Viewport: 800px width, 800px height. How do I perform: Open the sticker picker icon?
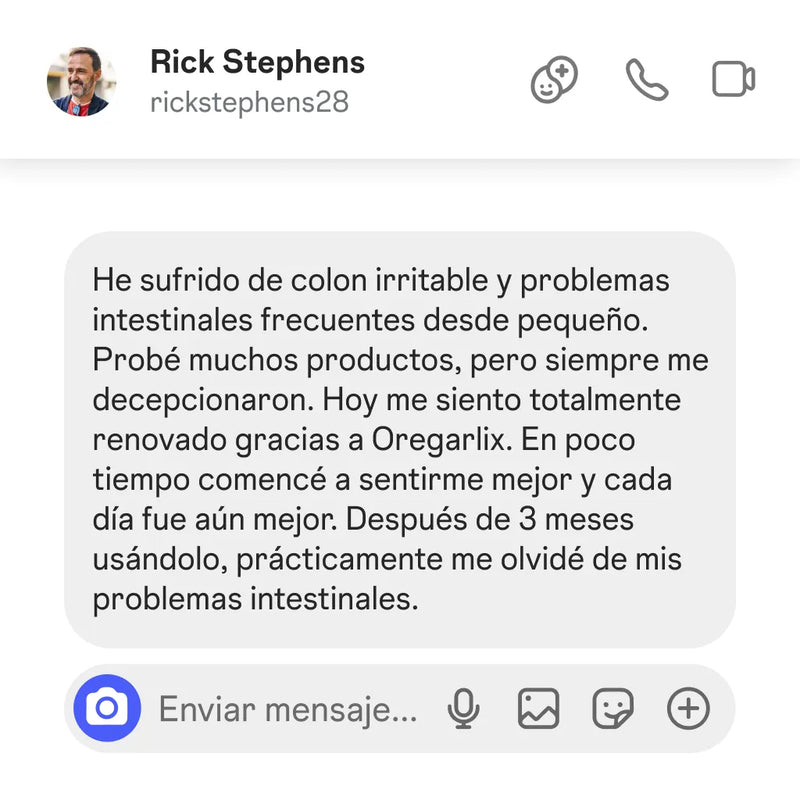(613, 708)
